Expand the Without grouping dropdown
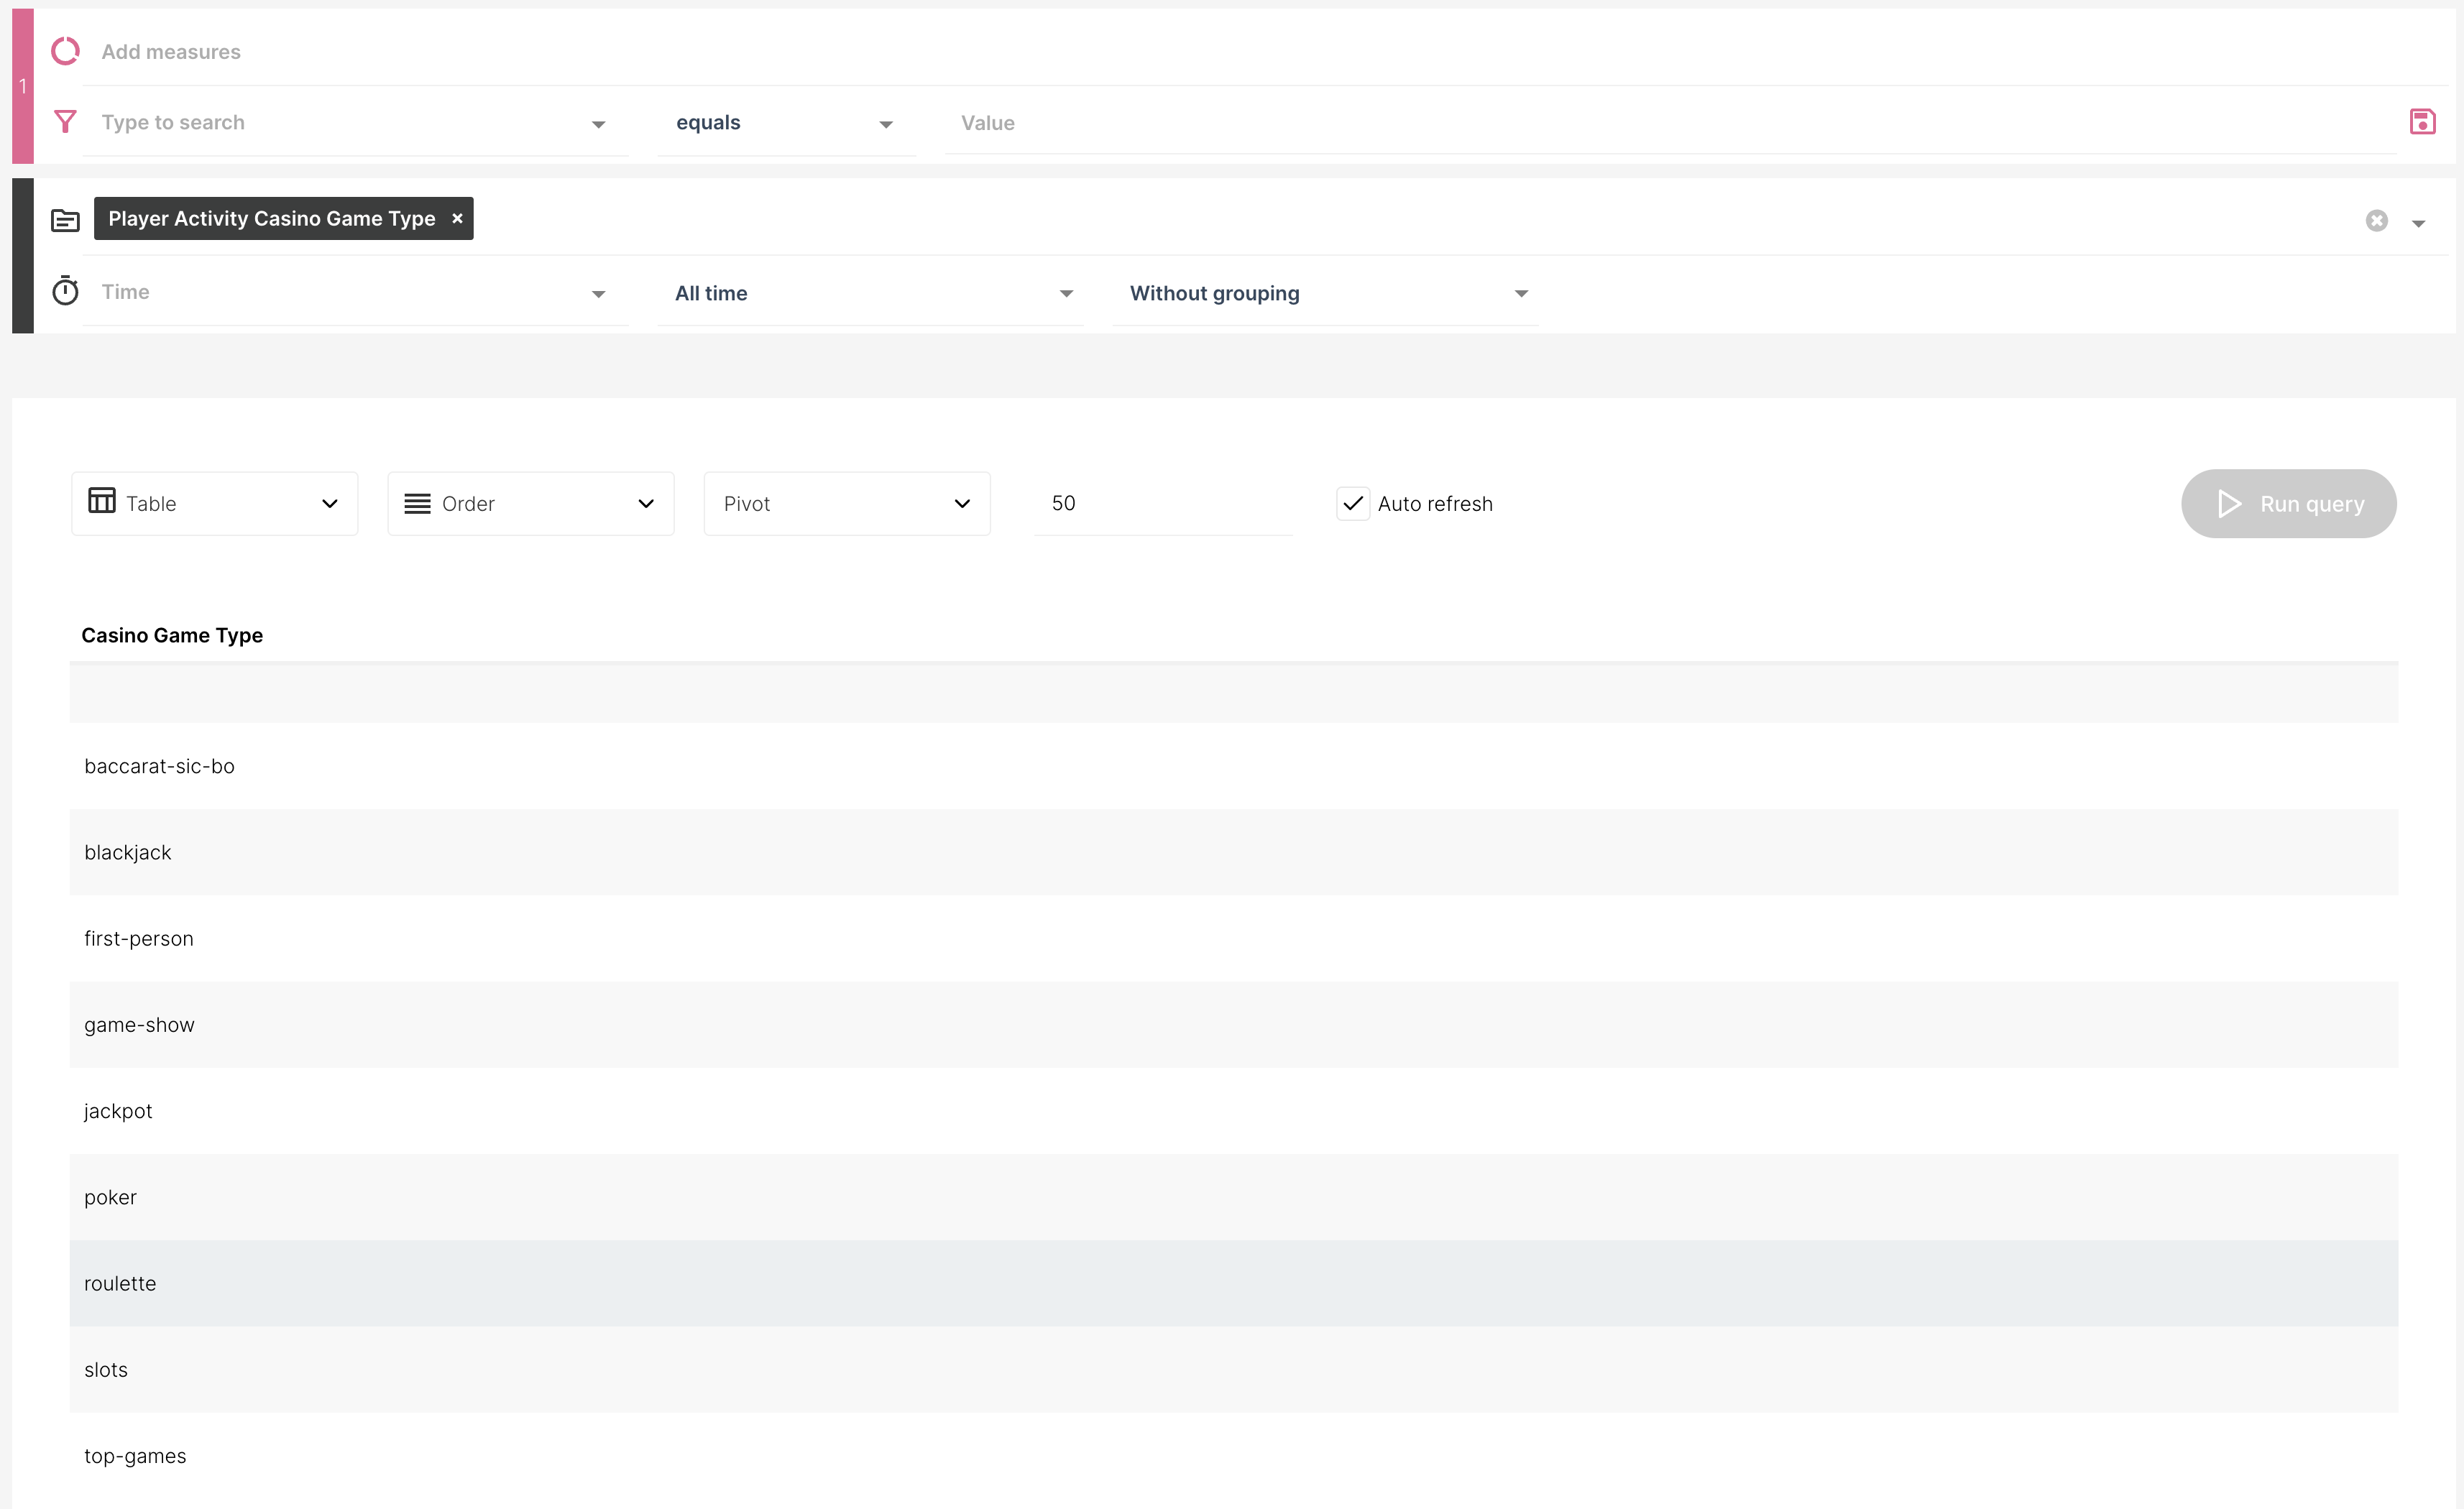This screenshot has width=2464, height=1509. point(1326,293)
